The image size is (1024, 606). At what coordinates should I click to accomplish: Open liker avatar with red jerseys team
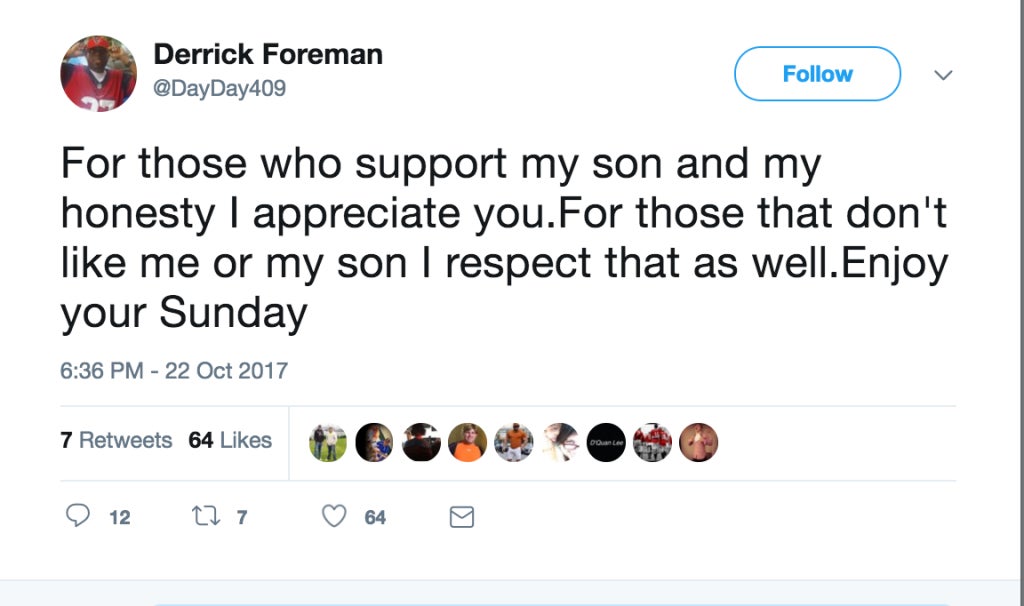coord(652,442)
